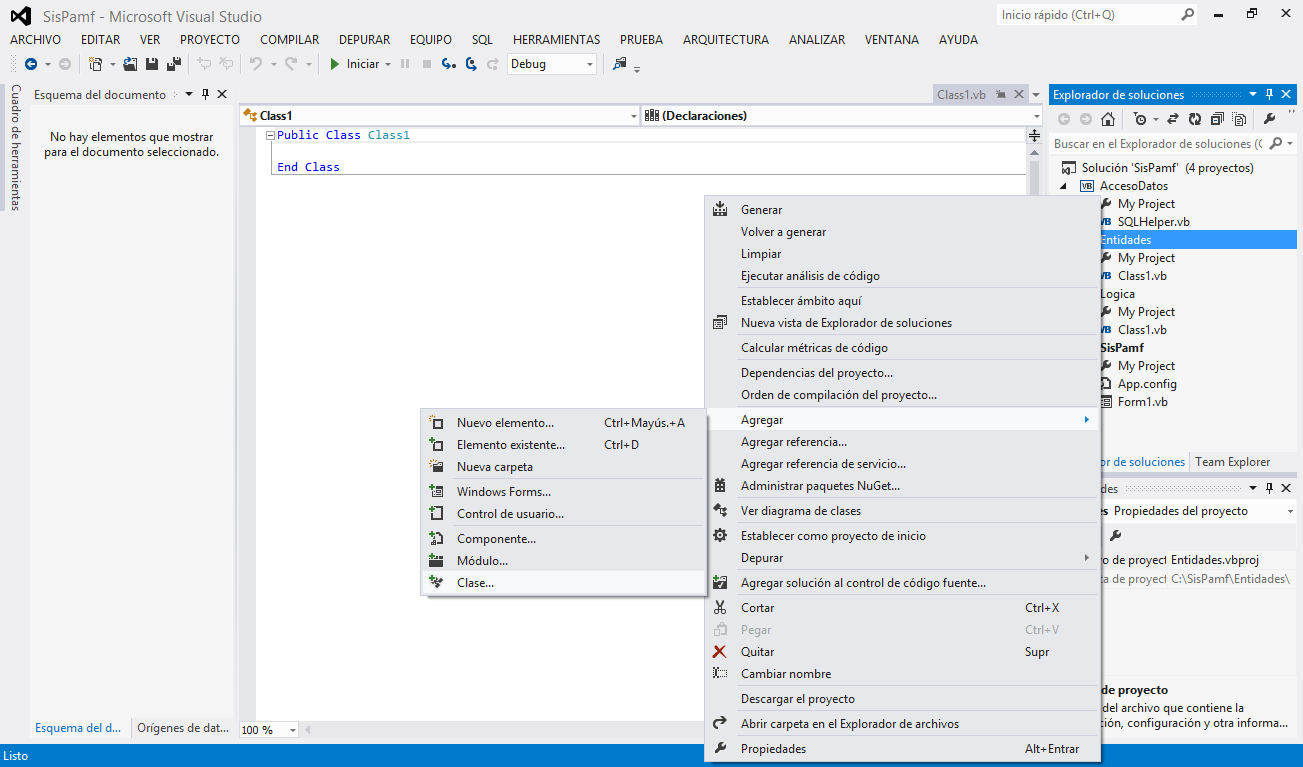Click the New Project toolbar icon
The width and height of the screenshot is (1303, 767).
click(96, 64)
